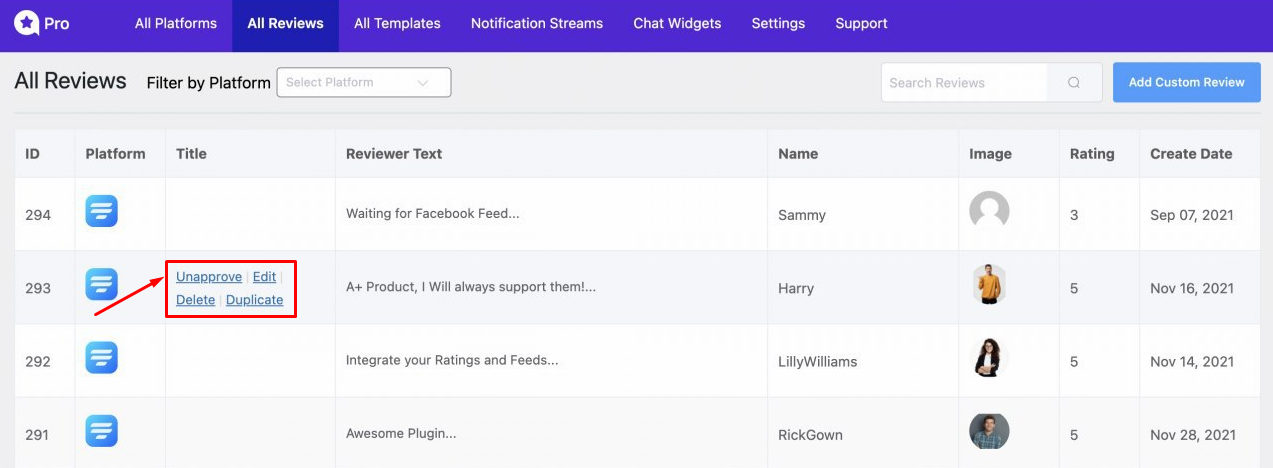Open RickGown's reviewer photo

[989, 431]
